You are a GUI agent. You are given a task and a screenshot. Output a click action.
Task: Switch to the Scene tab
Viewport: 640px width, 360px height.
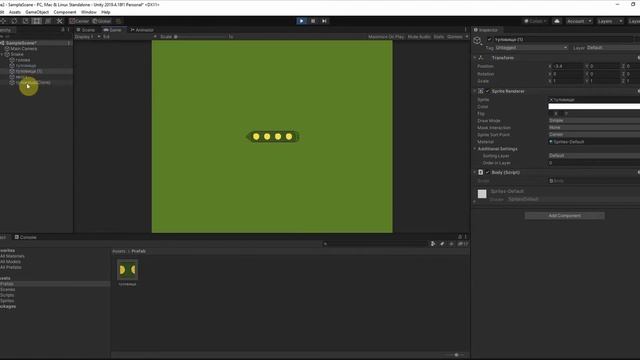pyautogui.click(x=86, y=30)
